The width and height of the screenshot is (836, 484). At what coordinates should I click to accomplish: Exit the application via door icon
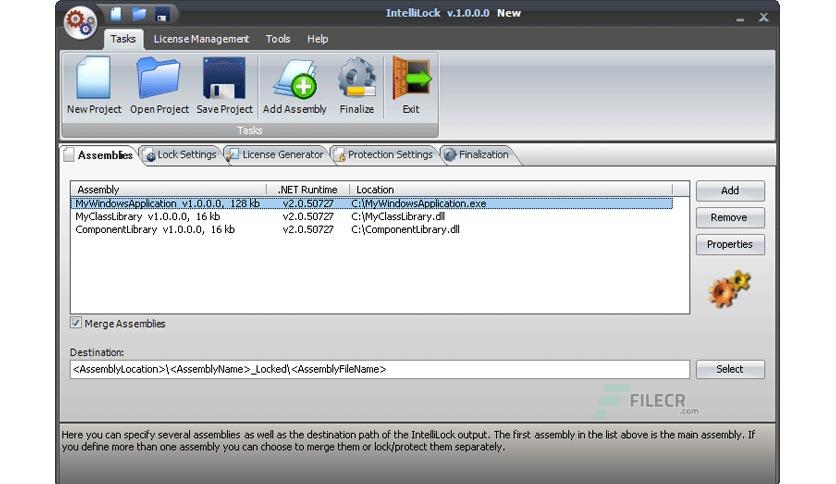click(411, 86)
